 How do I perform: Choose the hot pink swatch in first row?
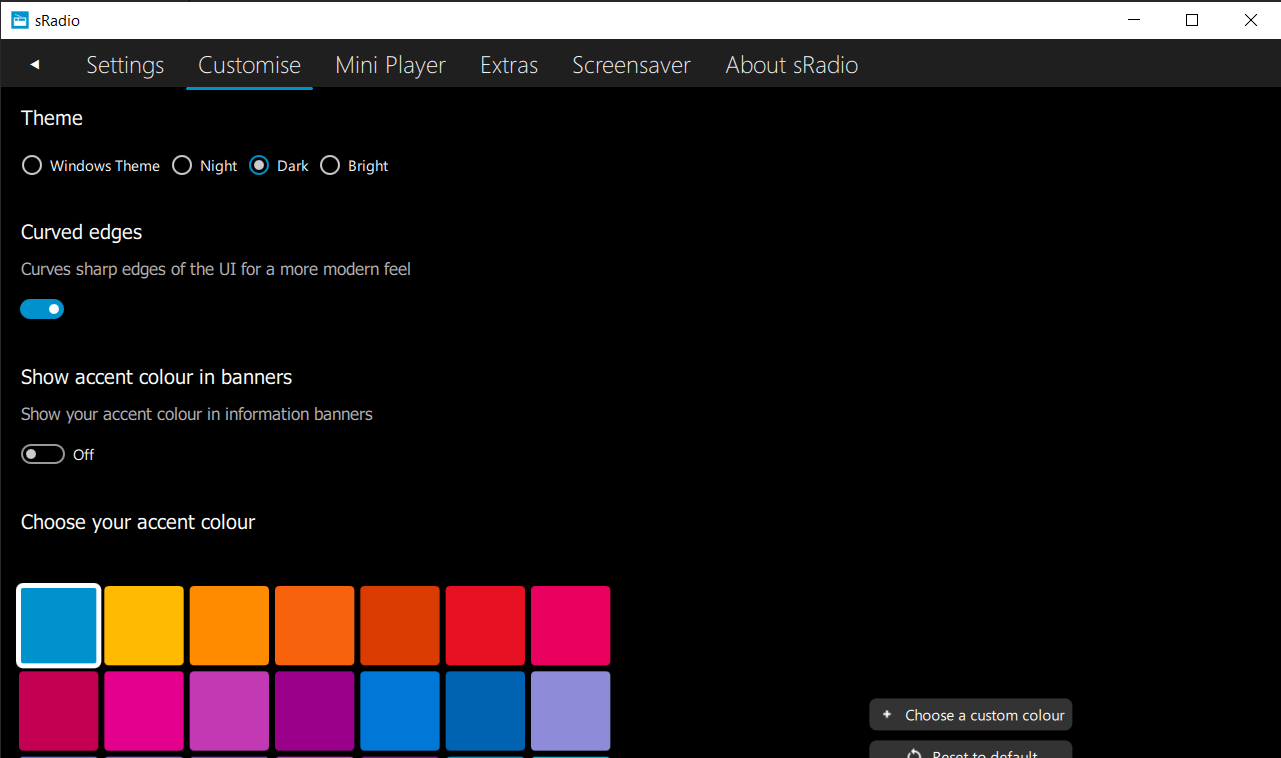tap(570, 626)
